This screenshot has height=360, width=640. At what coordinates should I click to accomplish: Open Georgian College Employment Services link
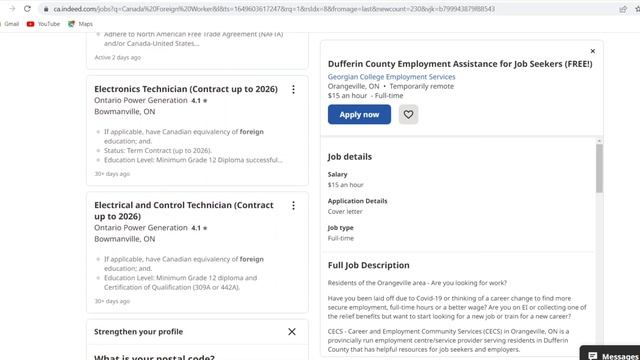coord(391,77)
